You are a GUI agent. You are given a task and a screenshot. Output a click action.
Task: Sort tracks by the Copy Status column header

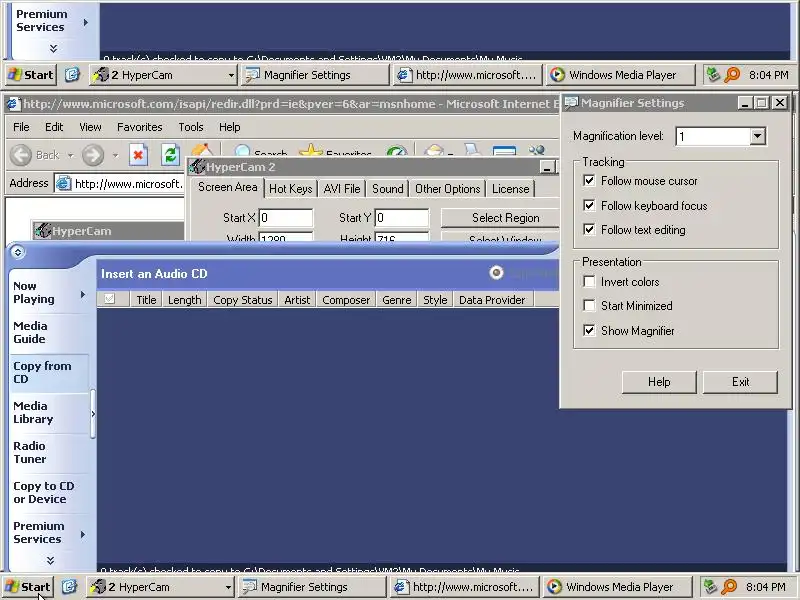point(242,299)
